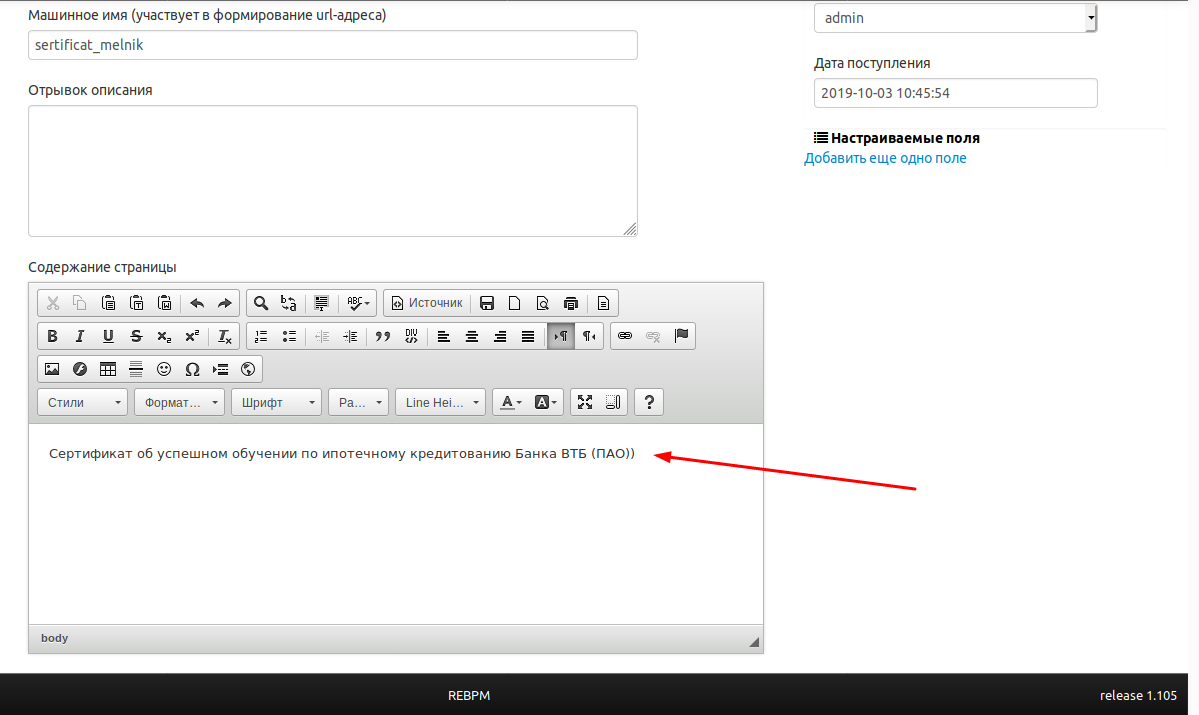This screenshot has width=1199, height=715.
Task: Set text direction left to right
Action: click(x=561, y=336)
